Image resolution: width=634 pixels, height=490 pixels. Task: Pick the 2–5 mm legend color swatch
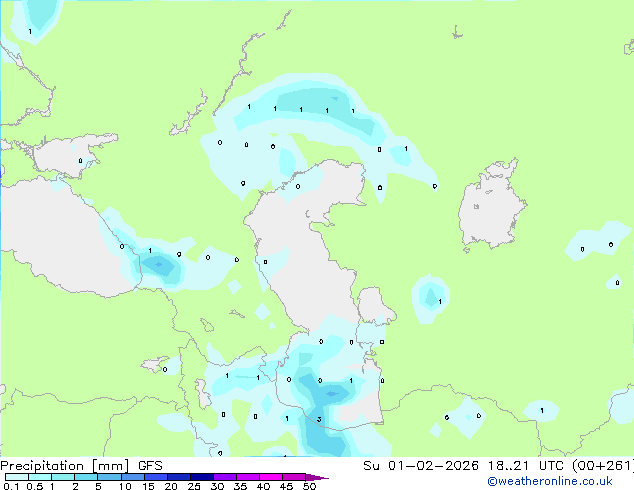click(86, 477)
